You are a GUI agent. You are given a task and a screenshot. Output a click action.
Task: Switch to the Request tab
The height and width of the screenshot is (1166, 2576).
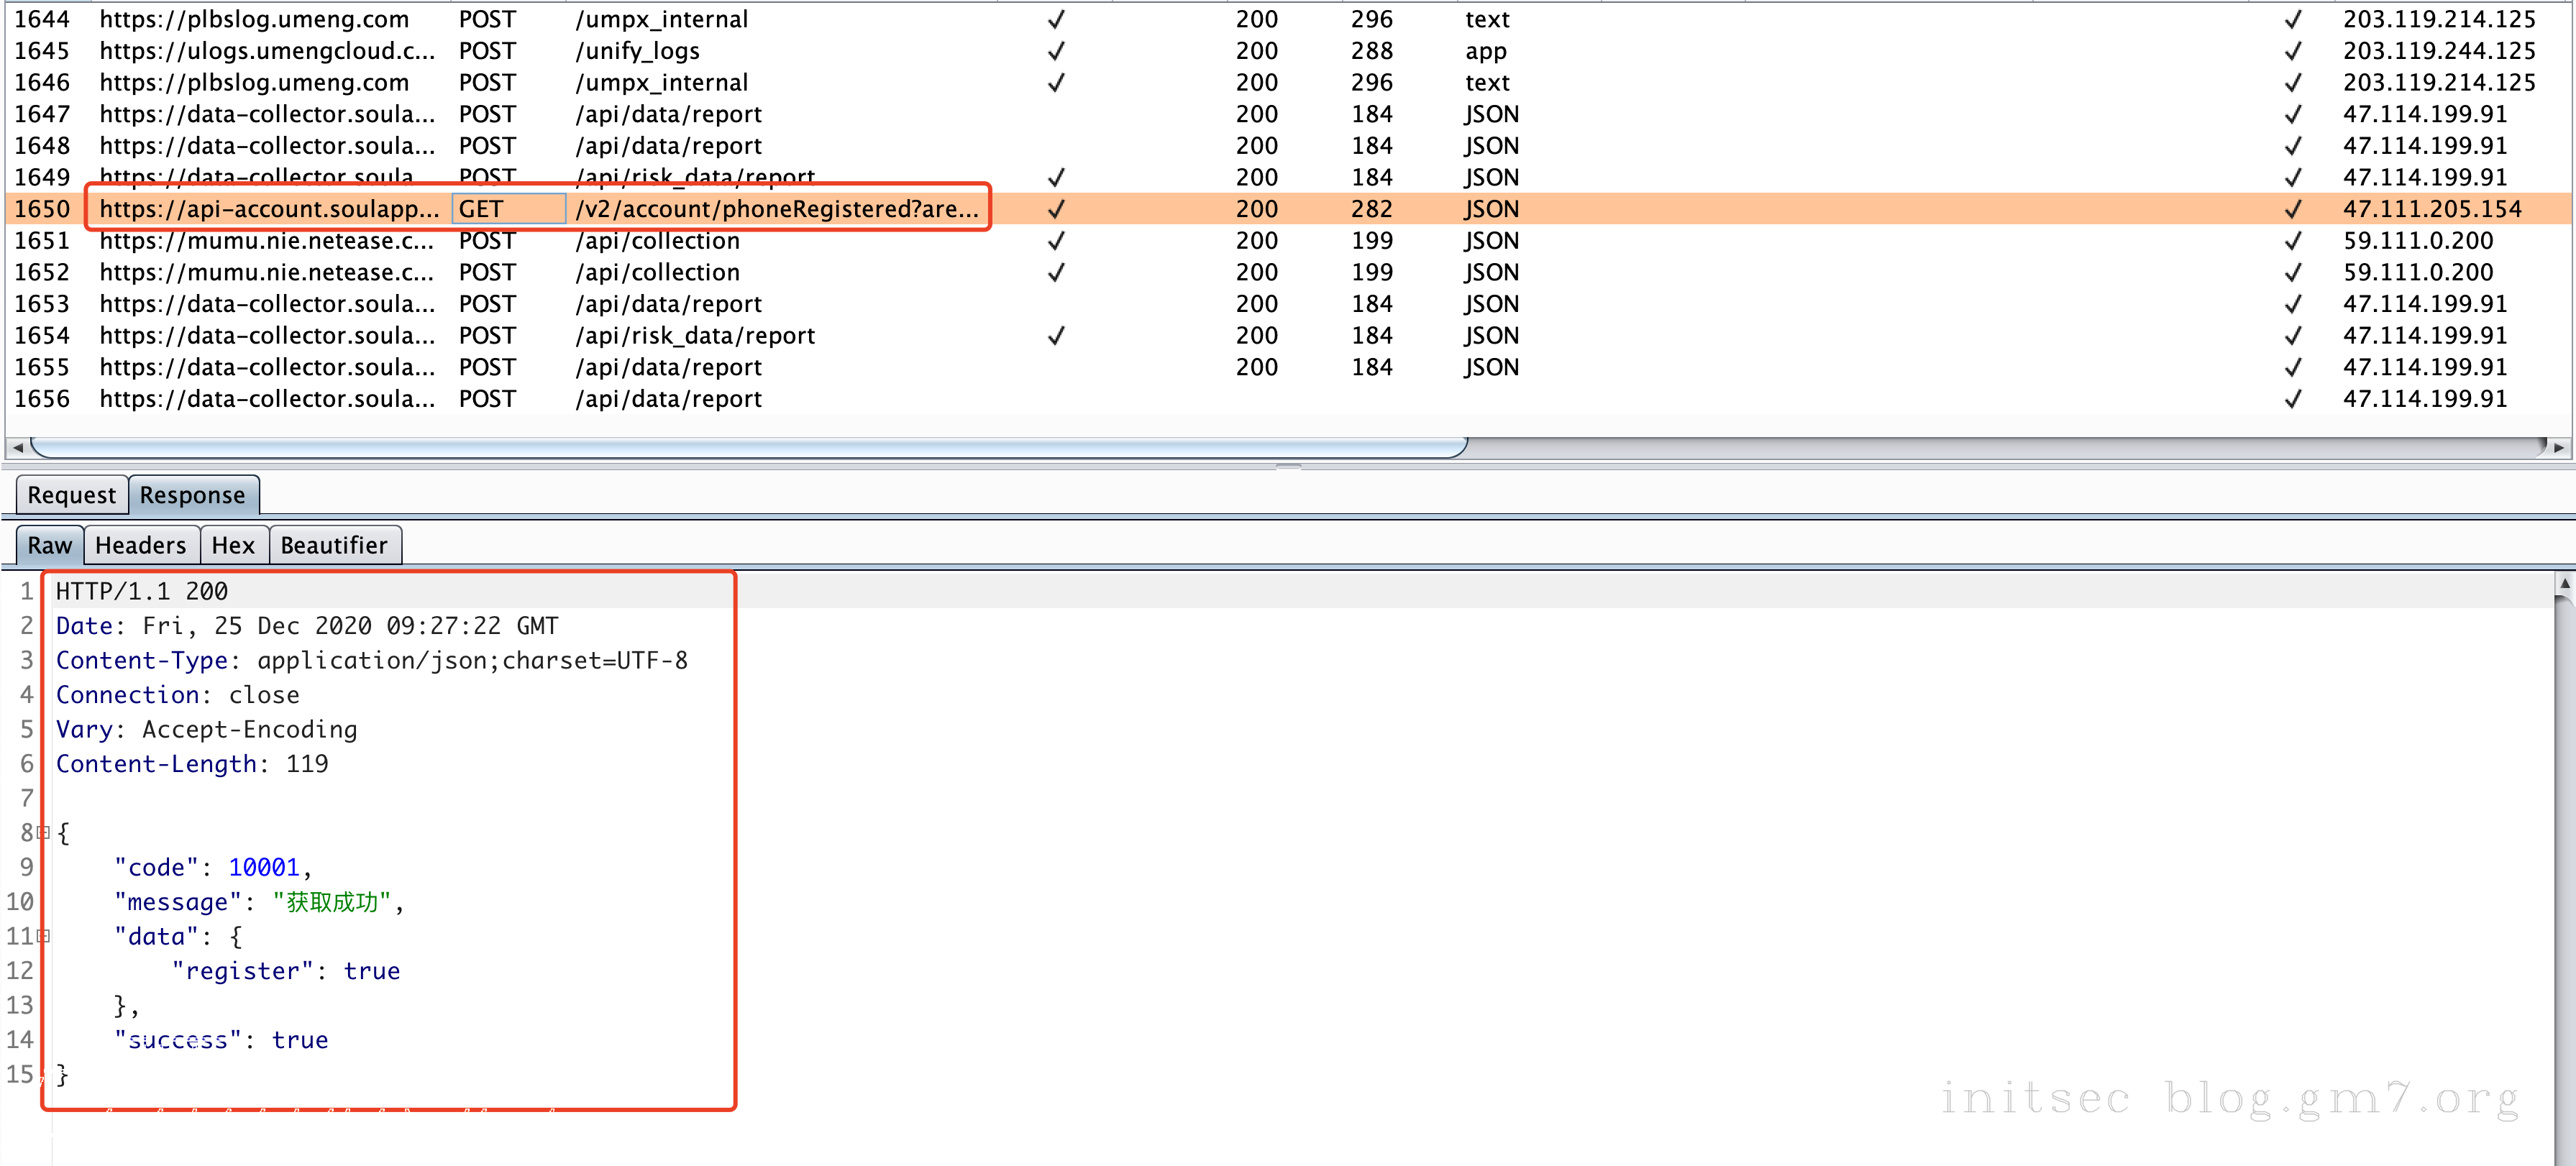(71, 495)
